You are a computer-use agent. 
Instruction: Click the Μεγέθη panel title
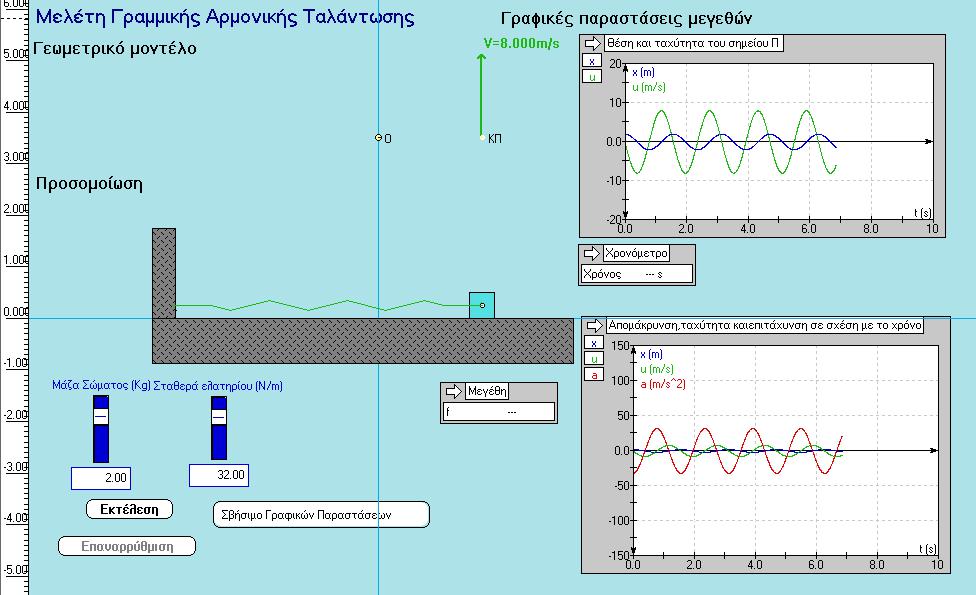pyautogui.click(x=487, y=391)
